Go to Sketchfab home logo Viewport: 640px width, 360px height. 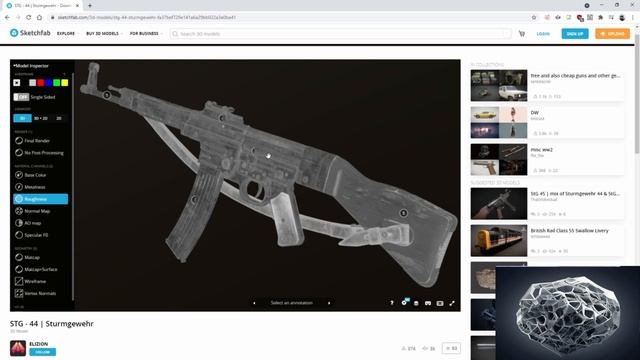click(x=30, y=33)
